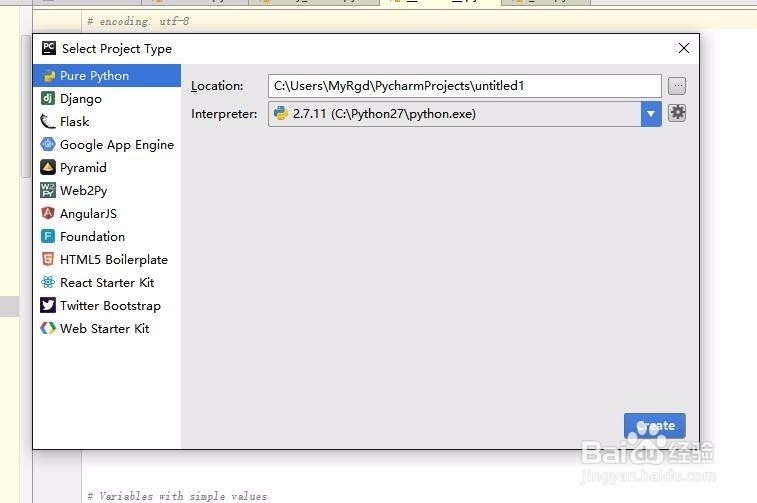Select Web Starter Kit project type
This screenshot has width=757, height=503.
(107, 329)
